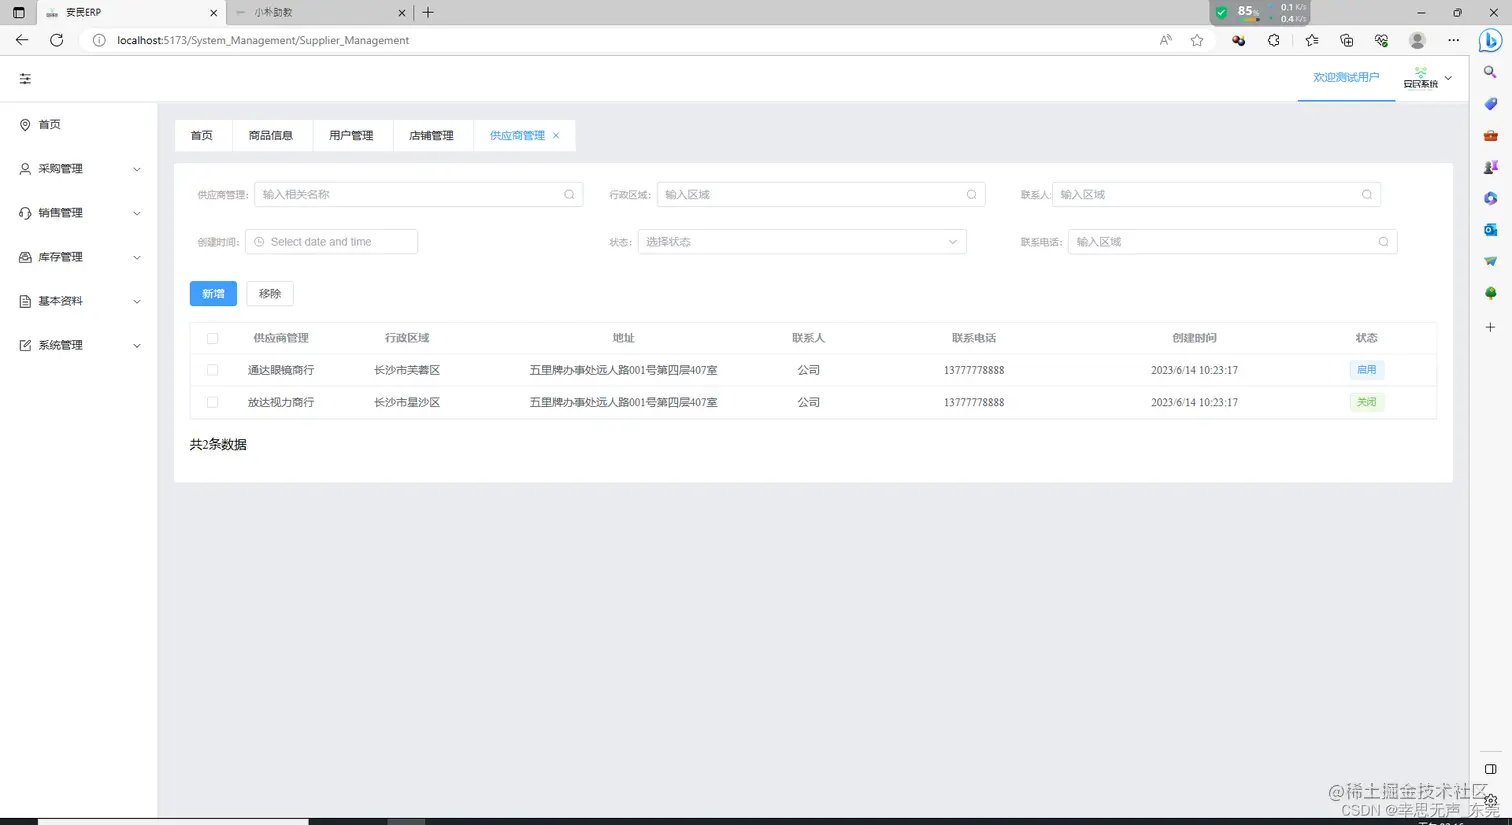Open the 选择状态 dropdown
Viewport: 1512px width, 825px height.
(802, 242)
